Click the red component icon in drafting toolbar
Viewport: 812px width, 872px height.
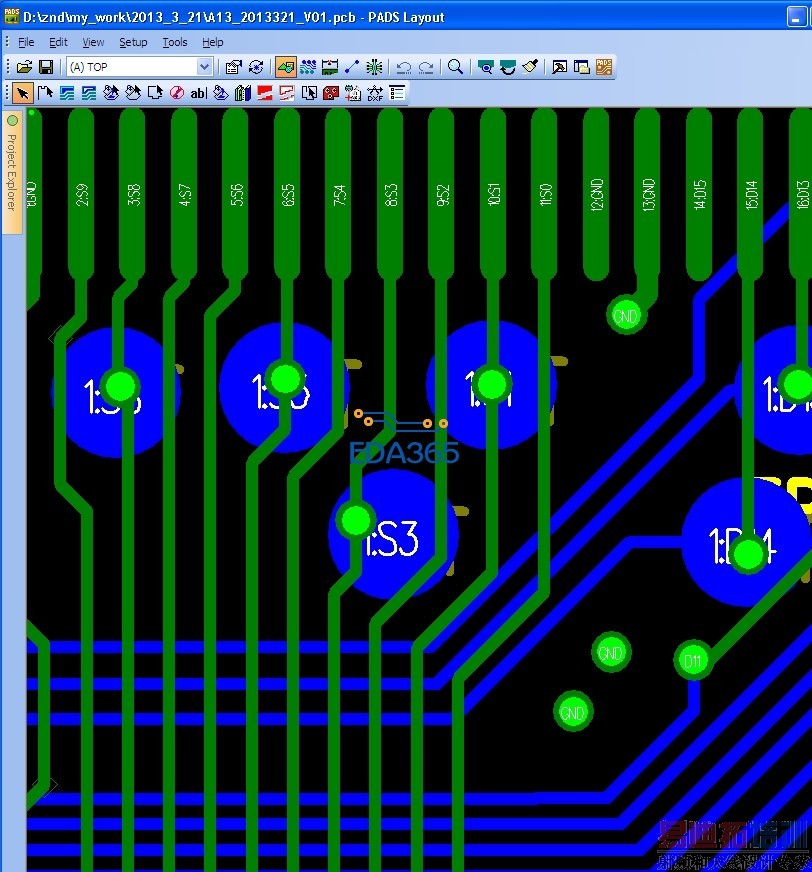[331, 93]
